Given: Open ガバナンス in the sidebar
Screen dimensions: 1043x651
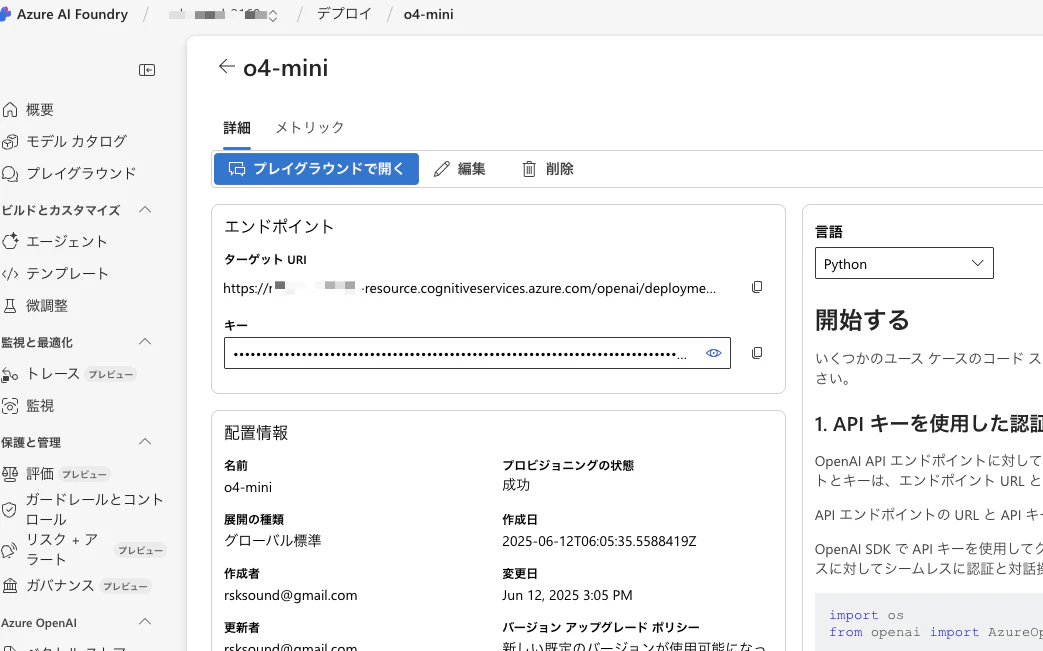Looking at the screenshot, I should tap(60, 585).
